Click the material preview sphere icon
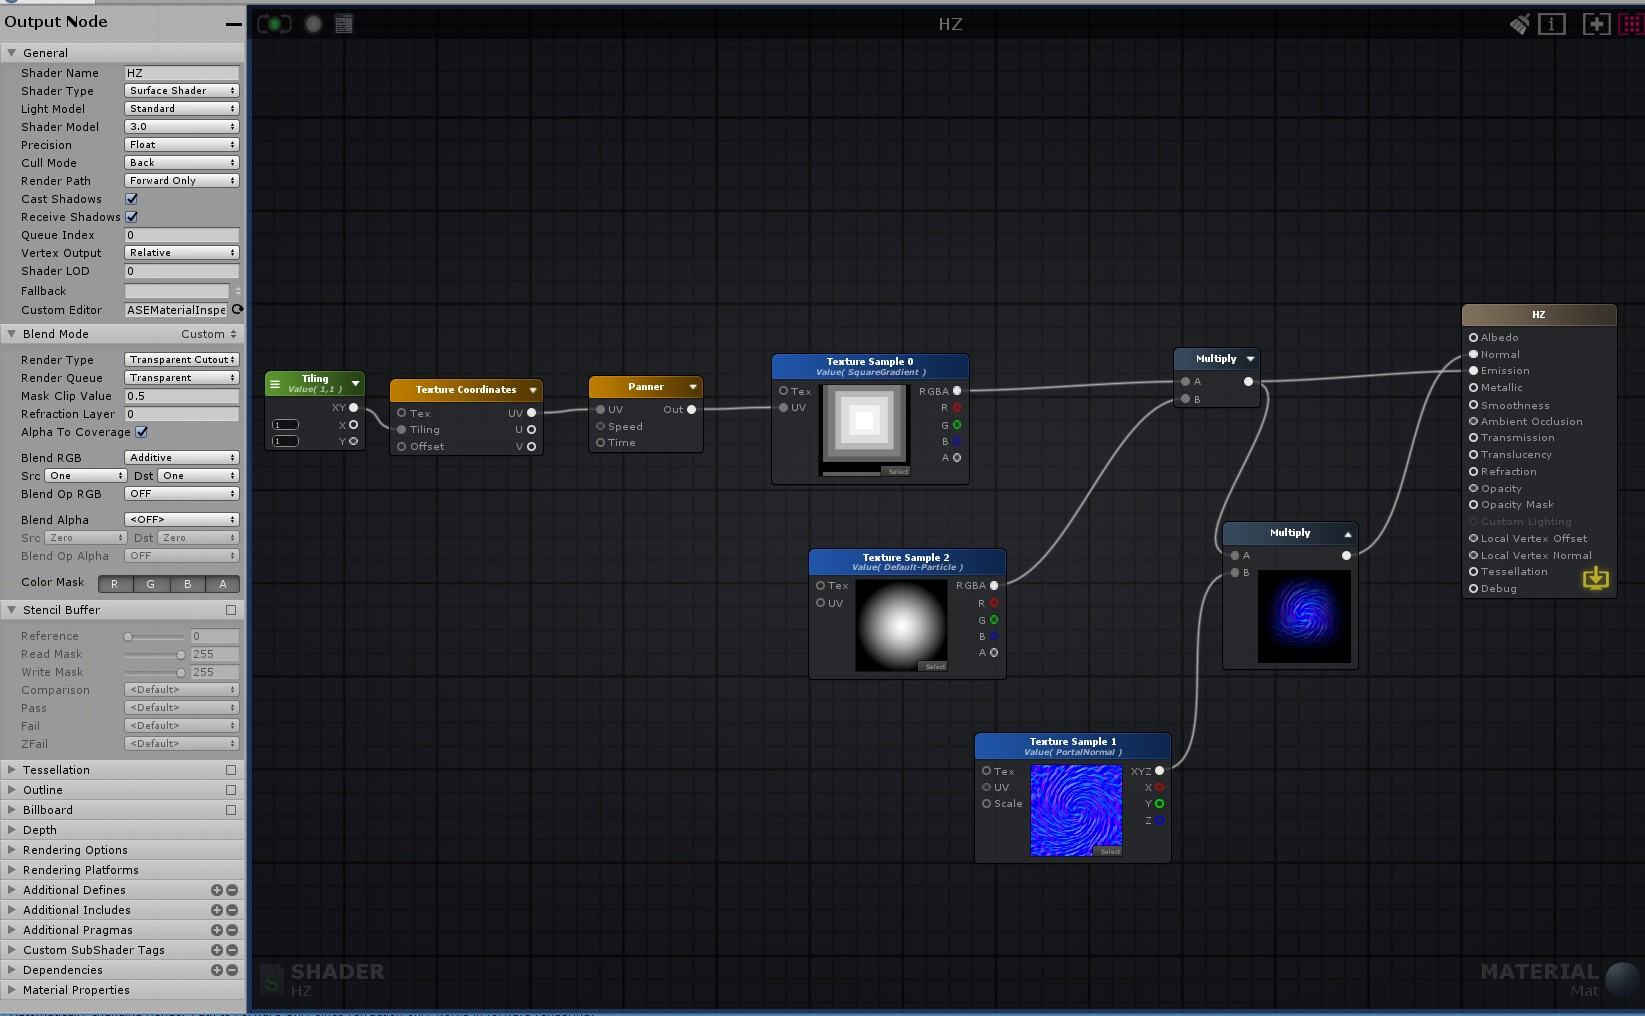This screenshot has width=1645, height=1016. 1622,979
